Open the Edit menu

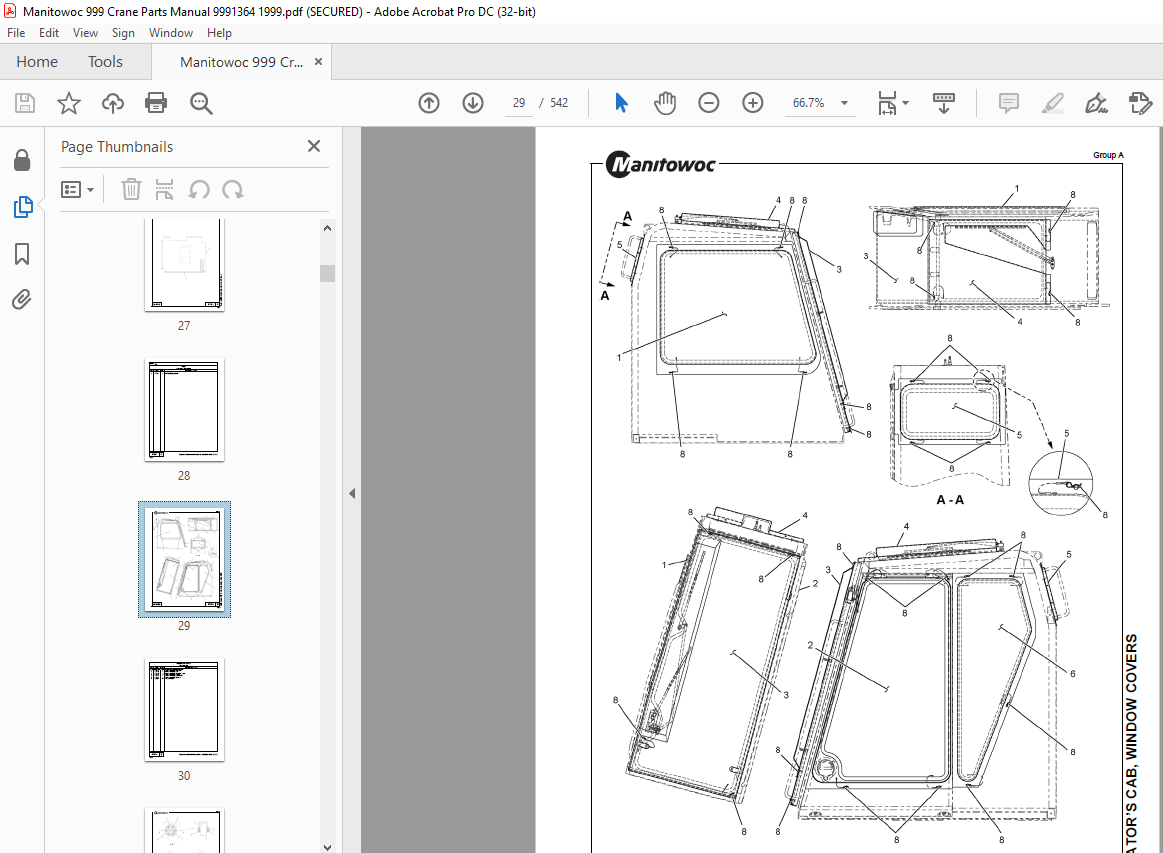(x=49, y=33)
